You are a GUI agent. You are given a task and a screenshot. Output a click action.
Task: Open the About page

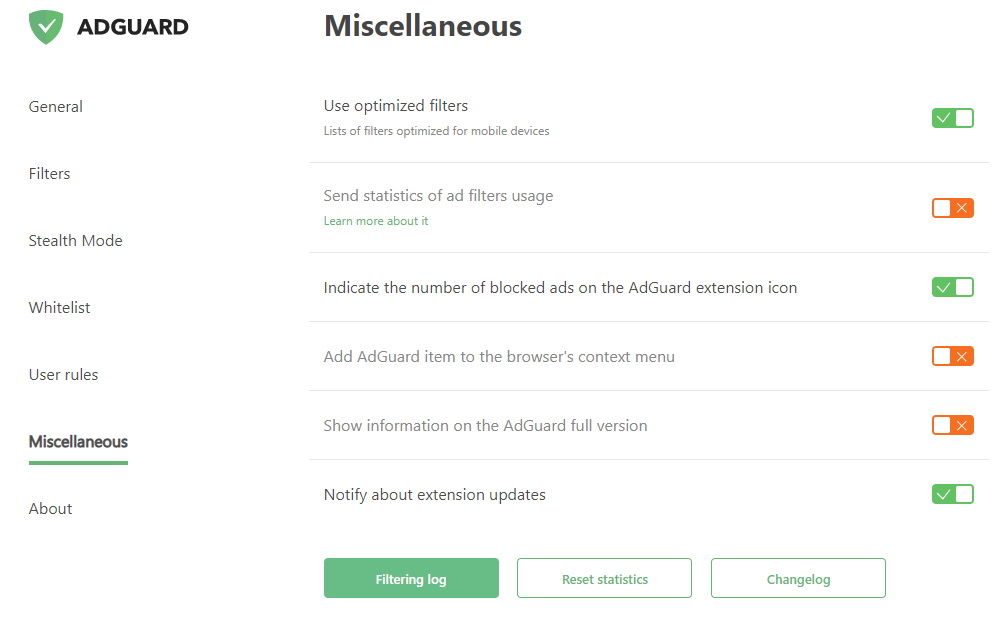(x=51, y=509)
